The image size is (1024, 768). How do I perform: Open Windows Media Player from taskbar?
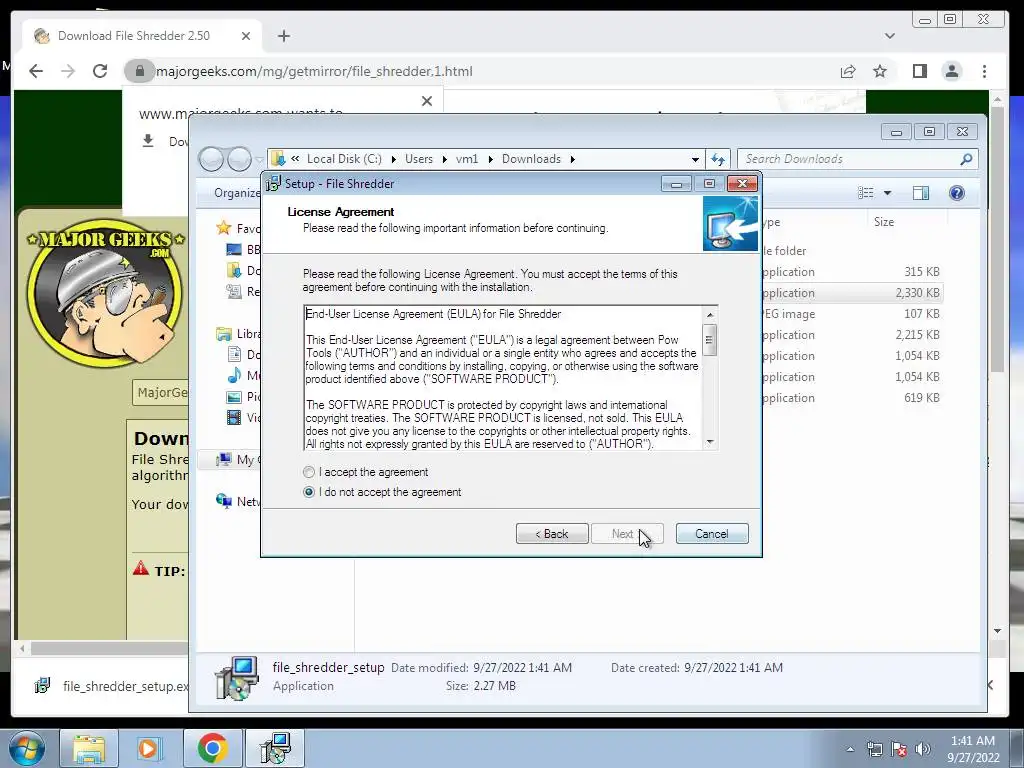[150, 748]
